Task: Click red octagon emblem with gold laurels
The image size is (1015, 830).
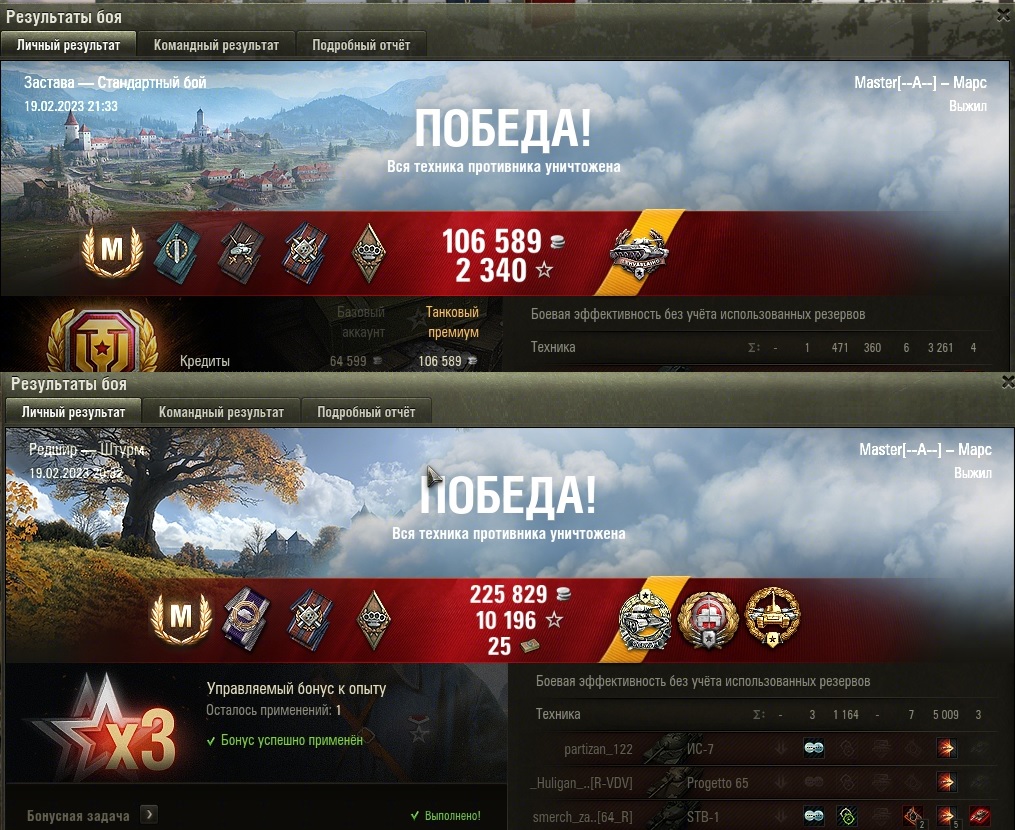Action: coord(102,340)
